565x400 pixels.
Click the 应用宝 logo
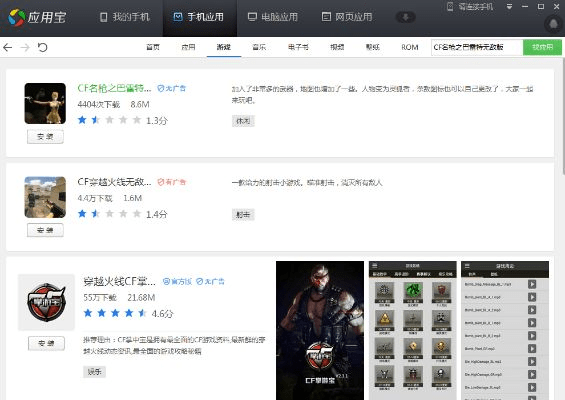(37, 17)
